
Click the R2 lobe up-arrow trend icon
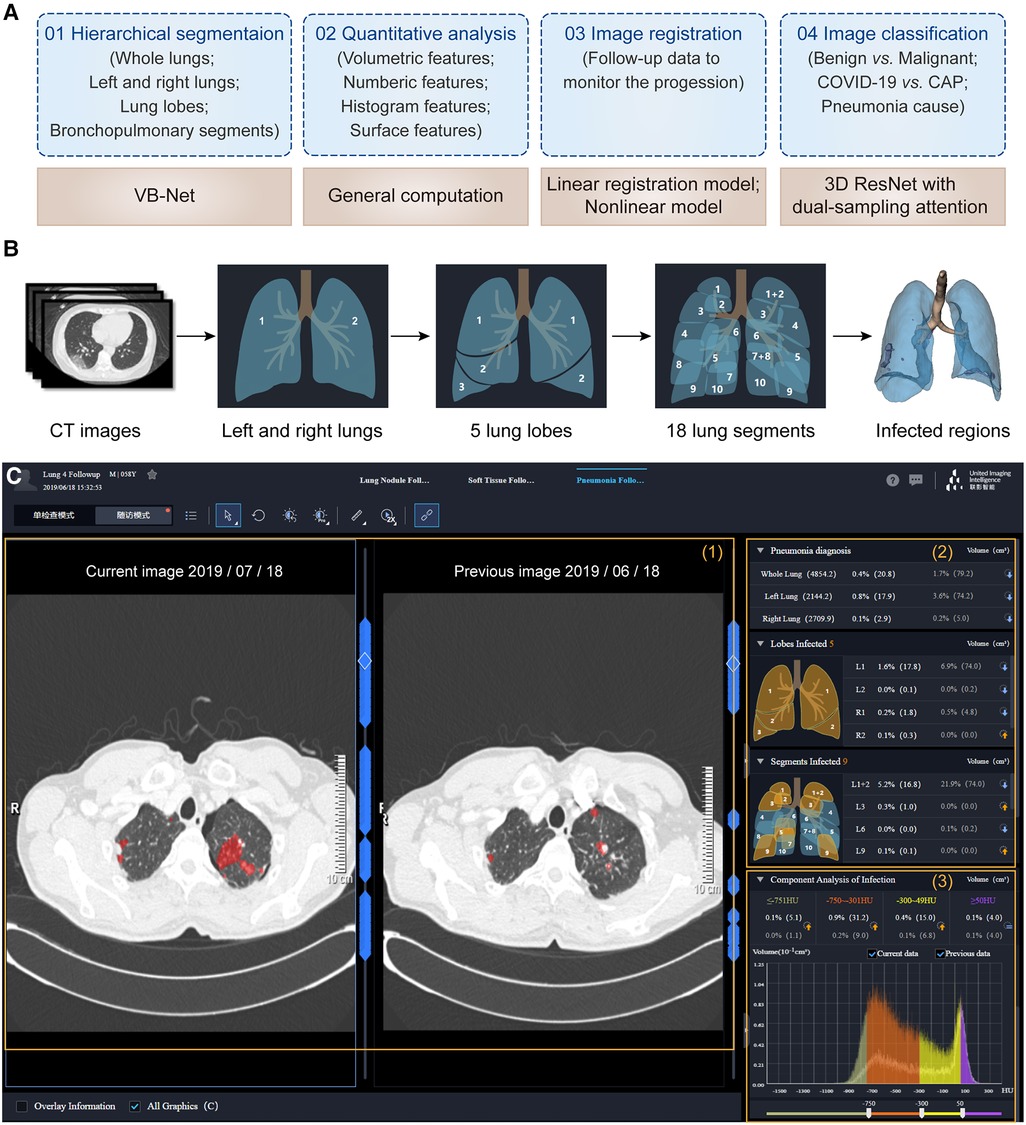tap(1004, 735)
